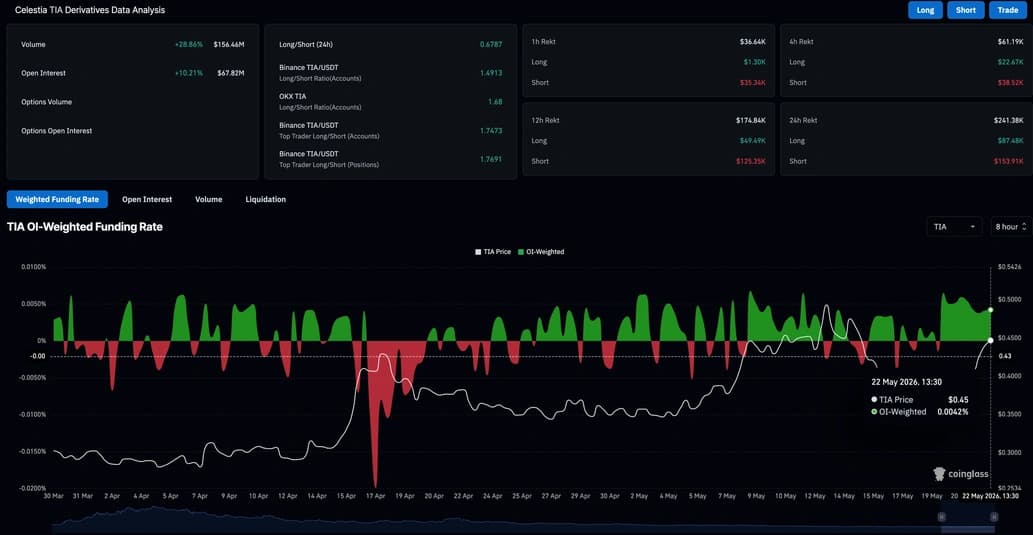Grab the left range slider handle

coord(941,517)
